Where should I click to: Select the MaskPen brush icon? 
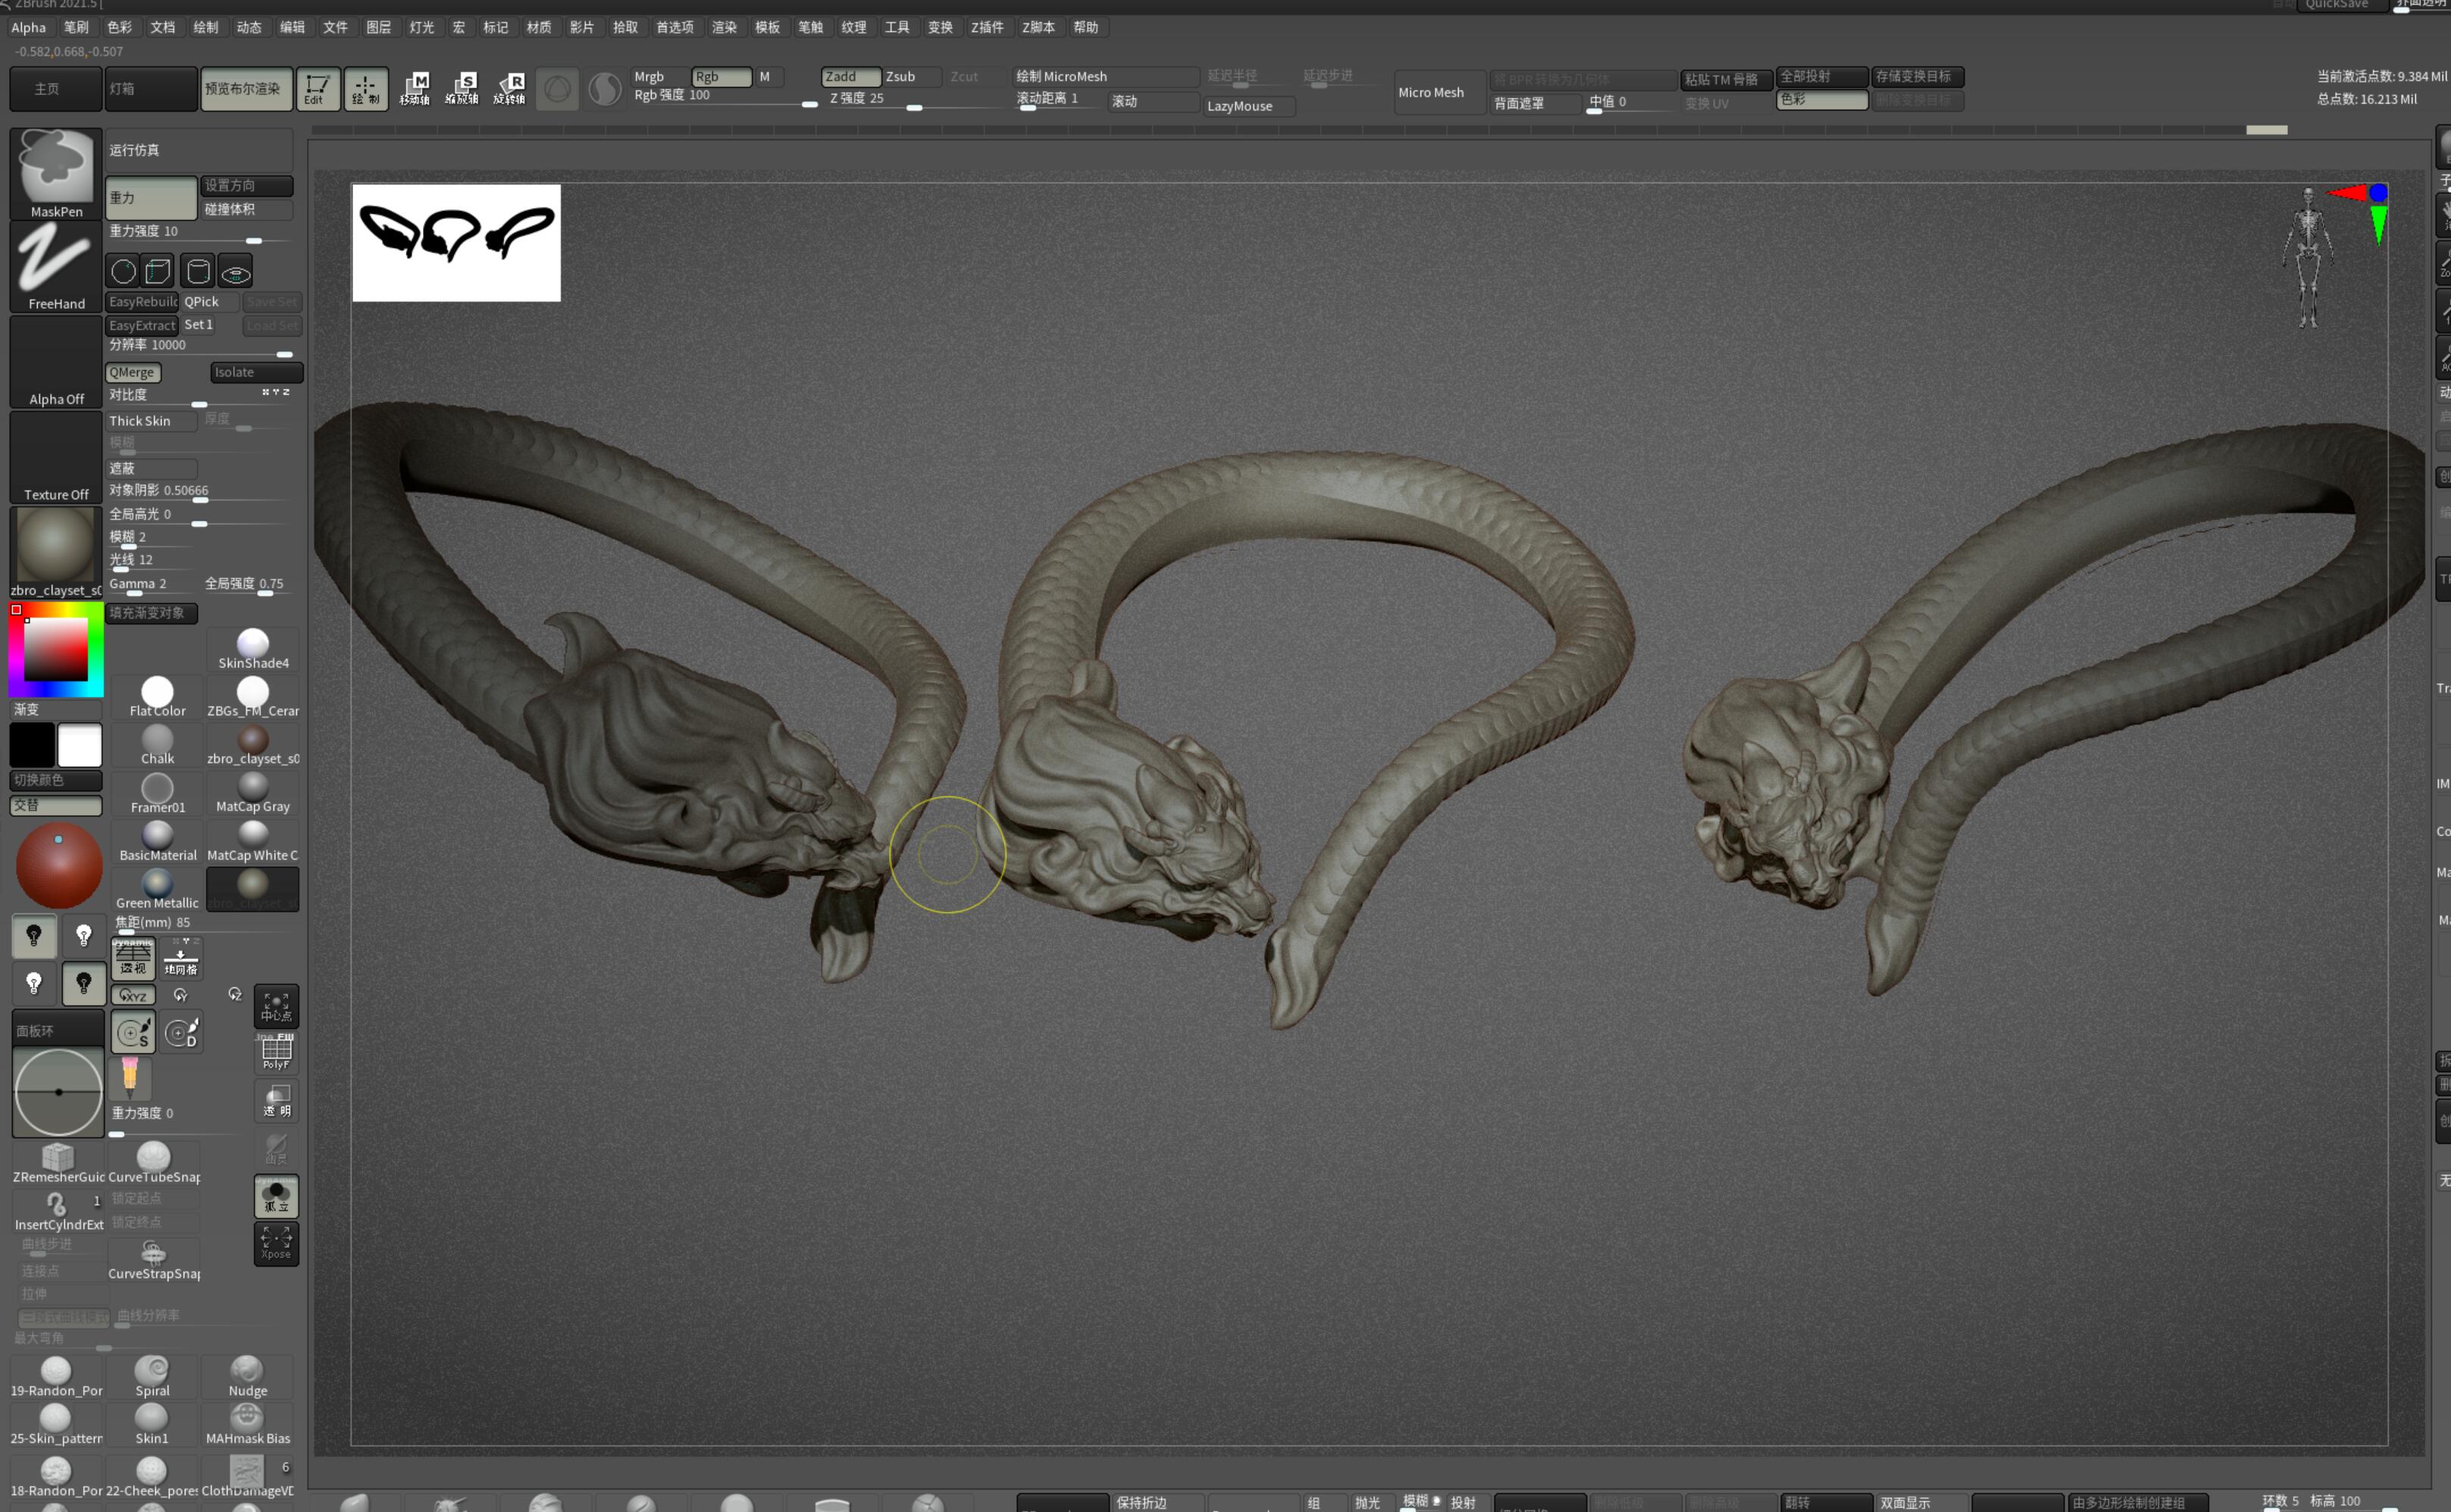56,173
